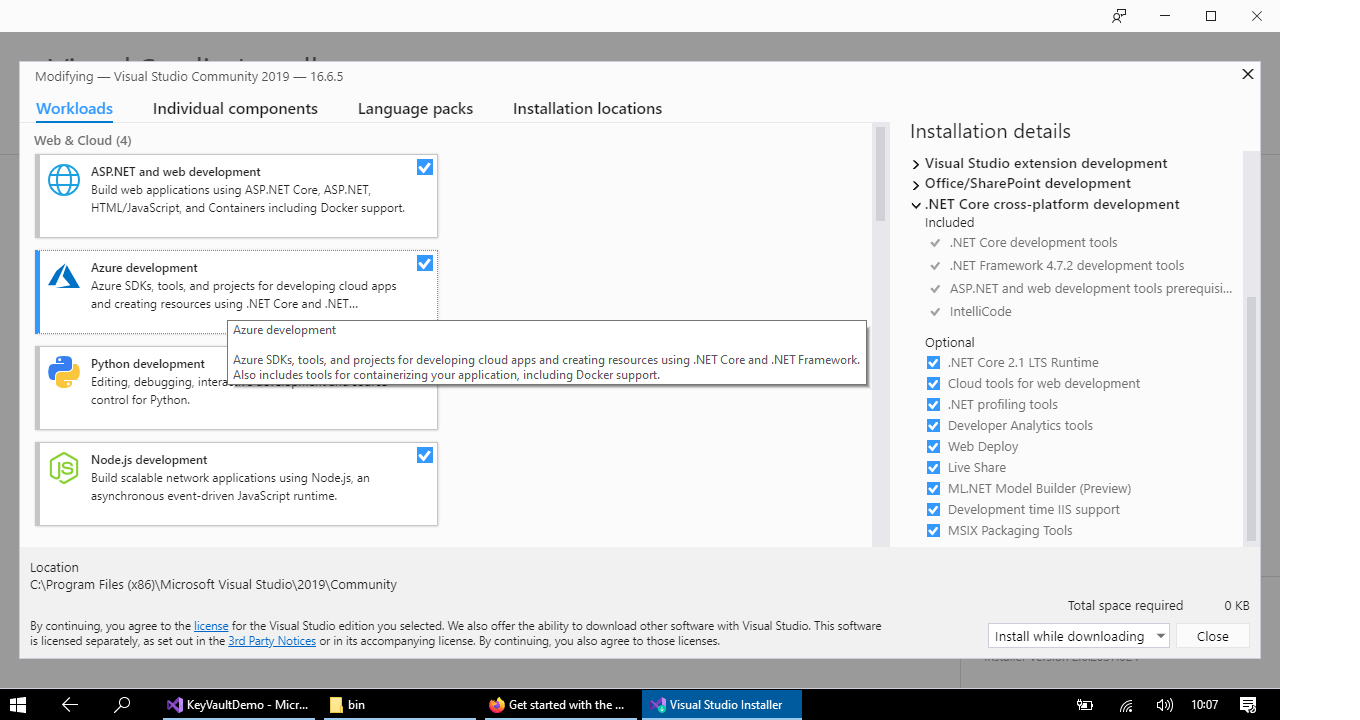Click the Web & Cloud (4) heading
This screenshot has width=1360, height=720.
[83, 140]
